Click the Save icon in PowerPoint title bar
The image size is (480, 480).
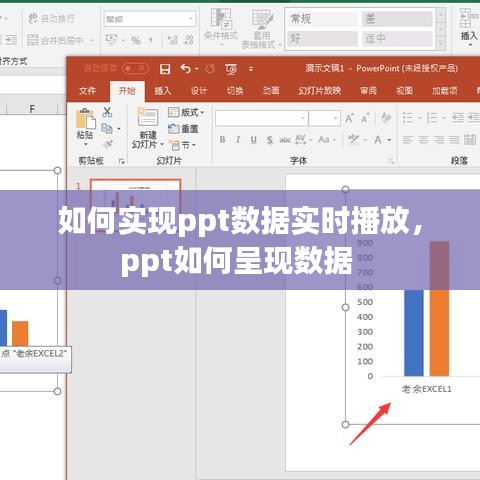pyautogui.click(x=165, y=69)
